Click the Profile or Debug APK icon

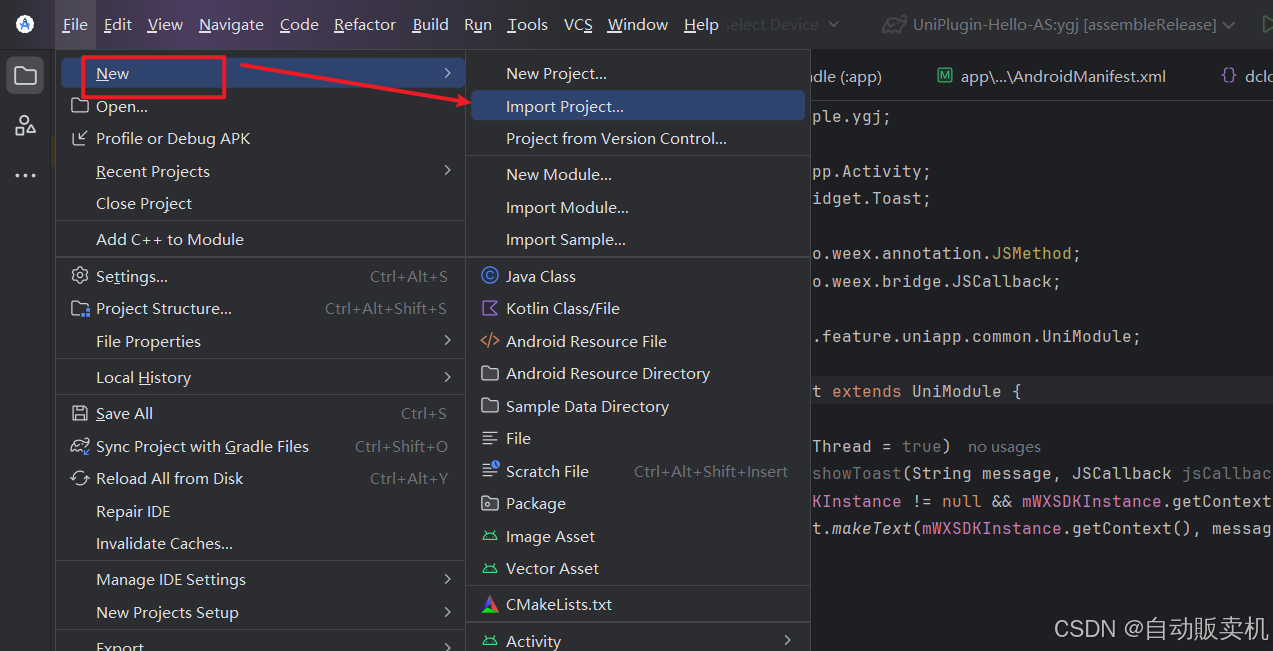point(80,139)
